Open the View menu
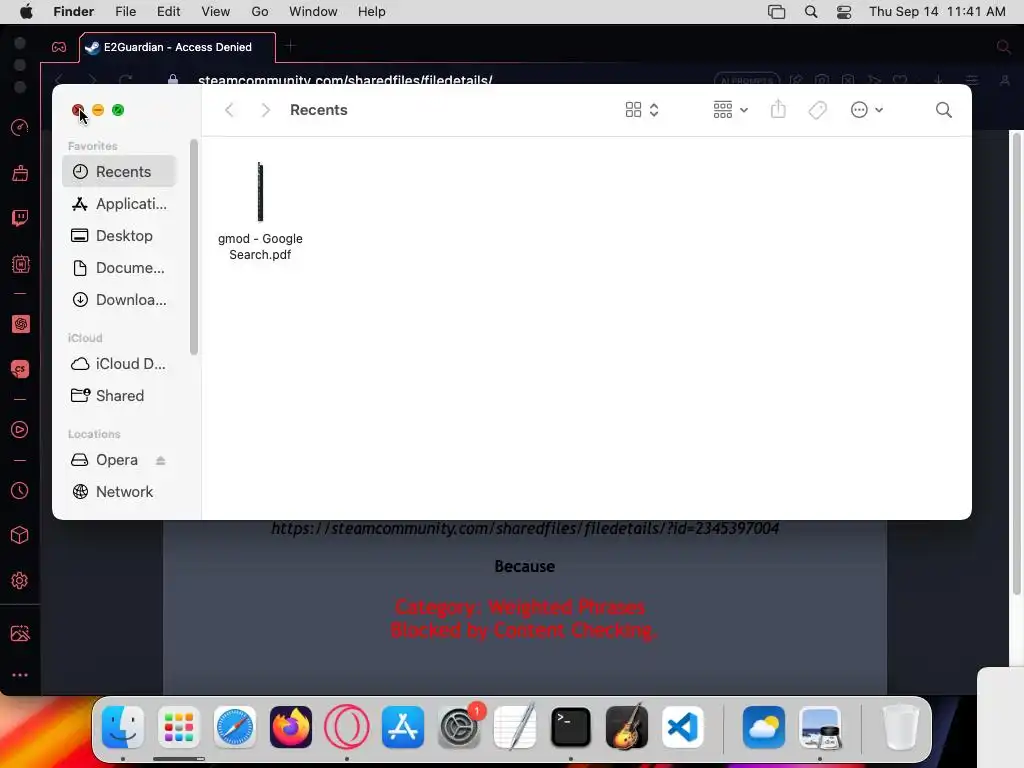Image resolution: width=1024 pixels, height=768 pixels. point(216,12)
